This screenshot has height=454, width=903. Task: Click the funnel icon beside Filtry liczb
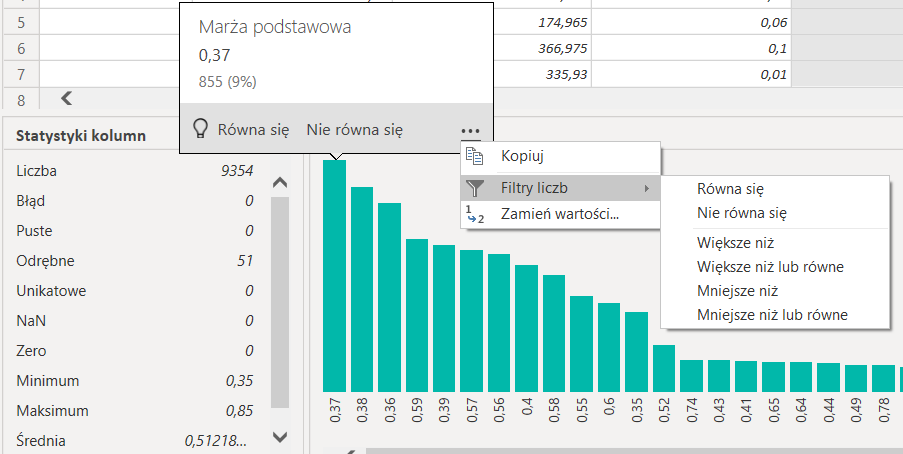tap(476, 187)
